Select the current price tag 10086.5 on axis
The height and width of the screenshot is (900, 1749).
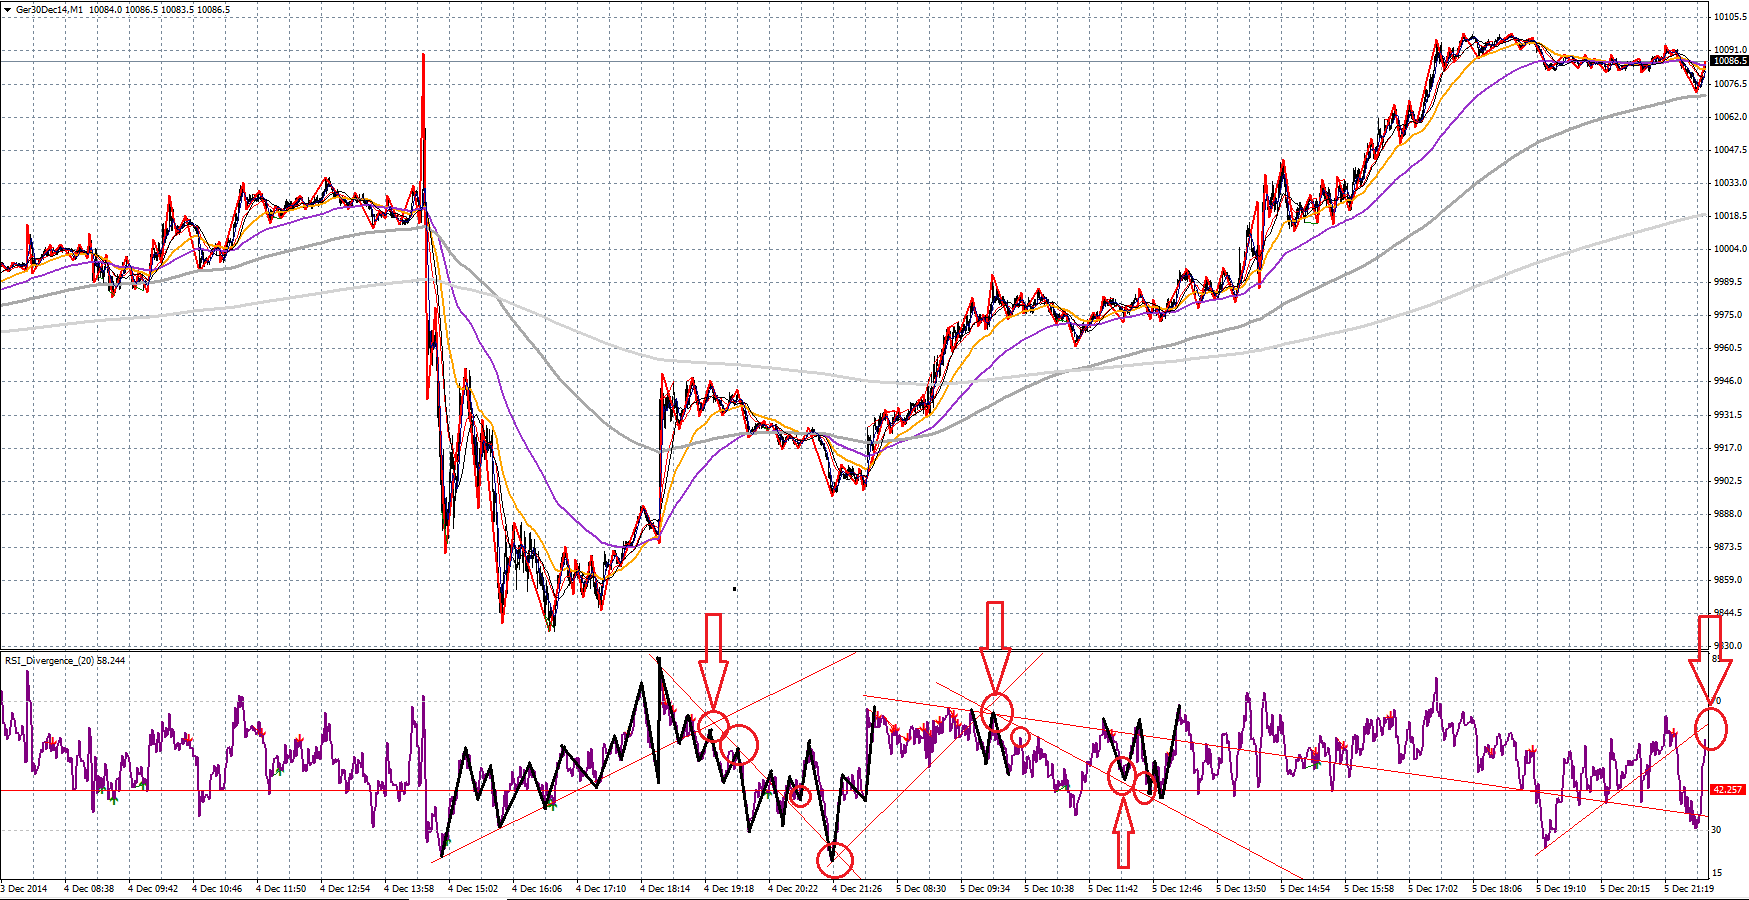click(x=1730, y=61)
